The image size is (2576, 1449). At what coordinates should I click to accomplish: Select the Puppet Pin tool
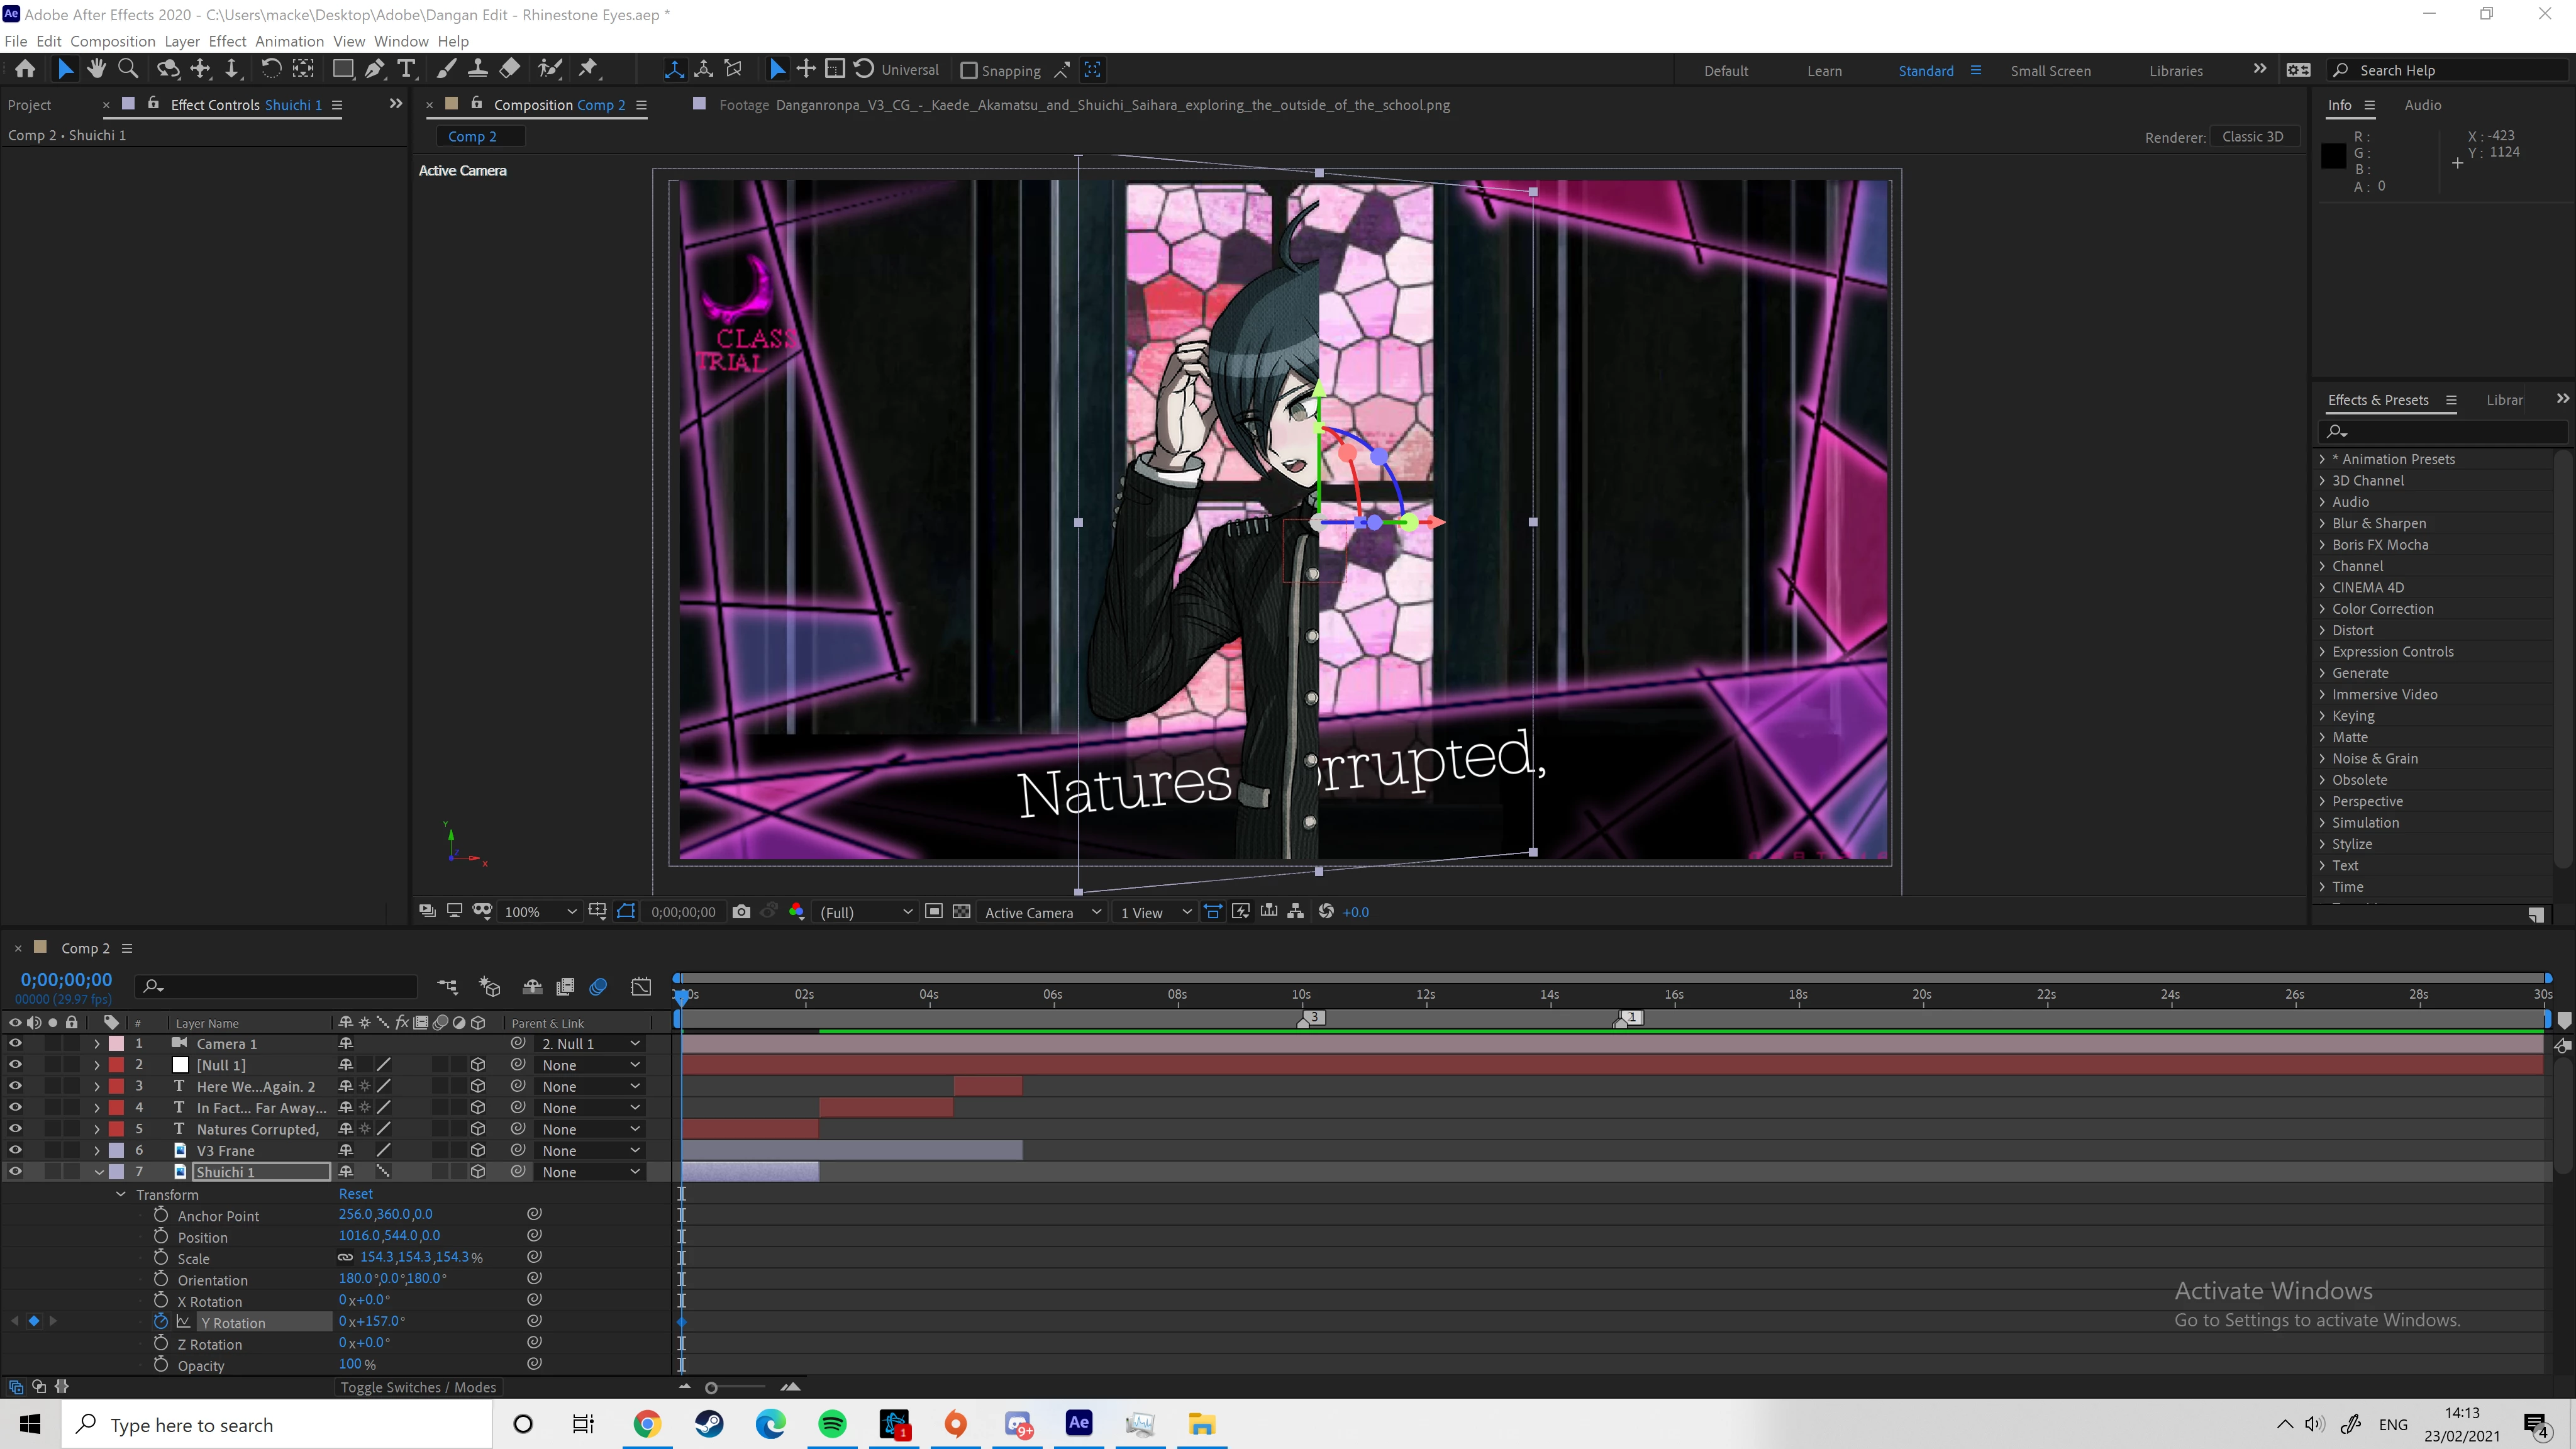pyautogui.click(x=588, y=69)
